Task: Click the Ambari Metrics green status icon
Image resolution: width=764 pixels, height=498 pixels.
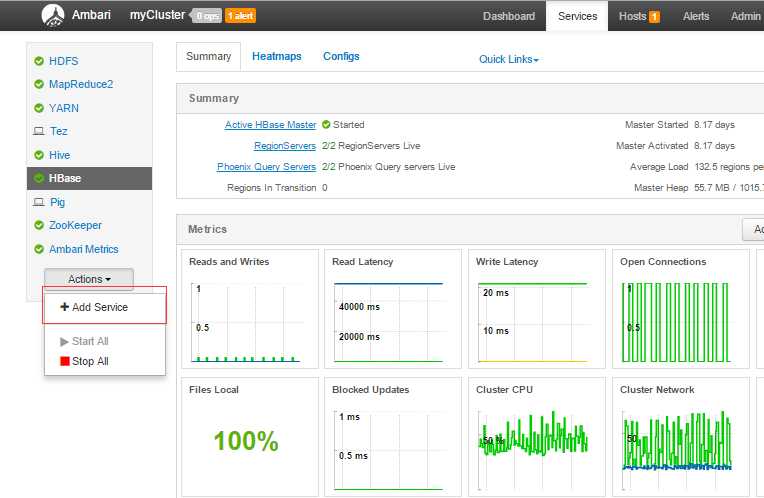Action: click(39, 249)
